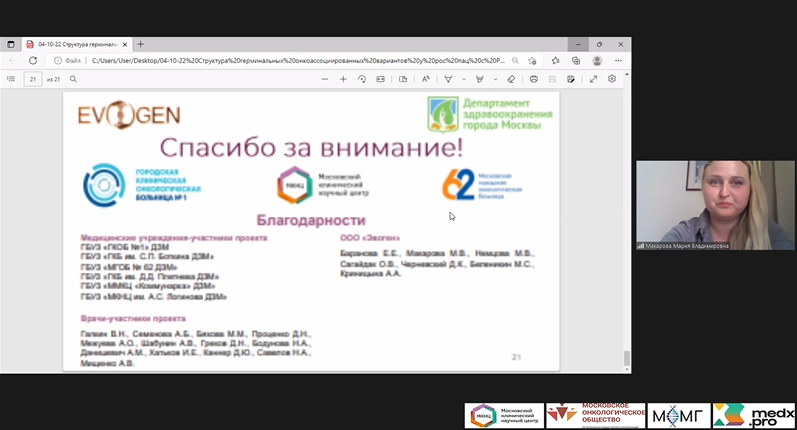Click the PDF Save as icon
Image resolution: width=797 pixels, height=430 pixels.
[571, 79]
